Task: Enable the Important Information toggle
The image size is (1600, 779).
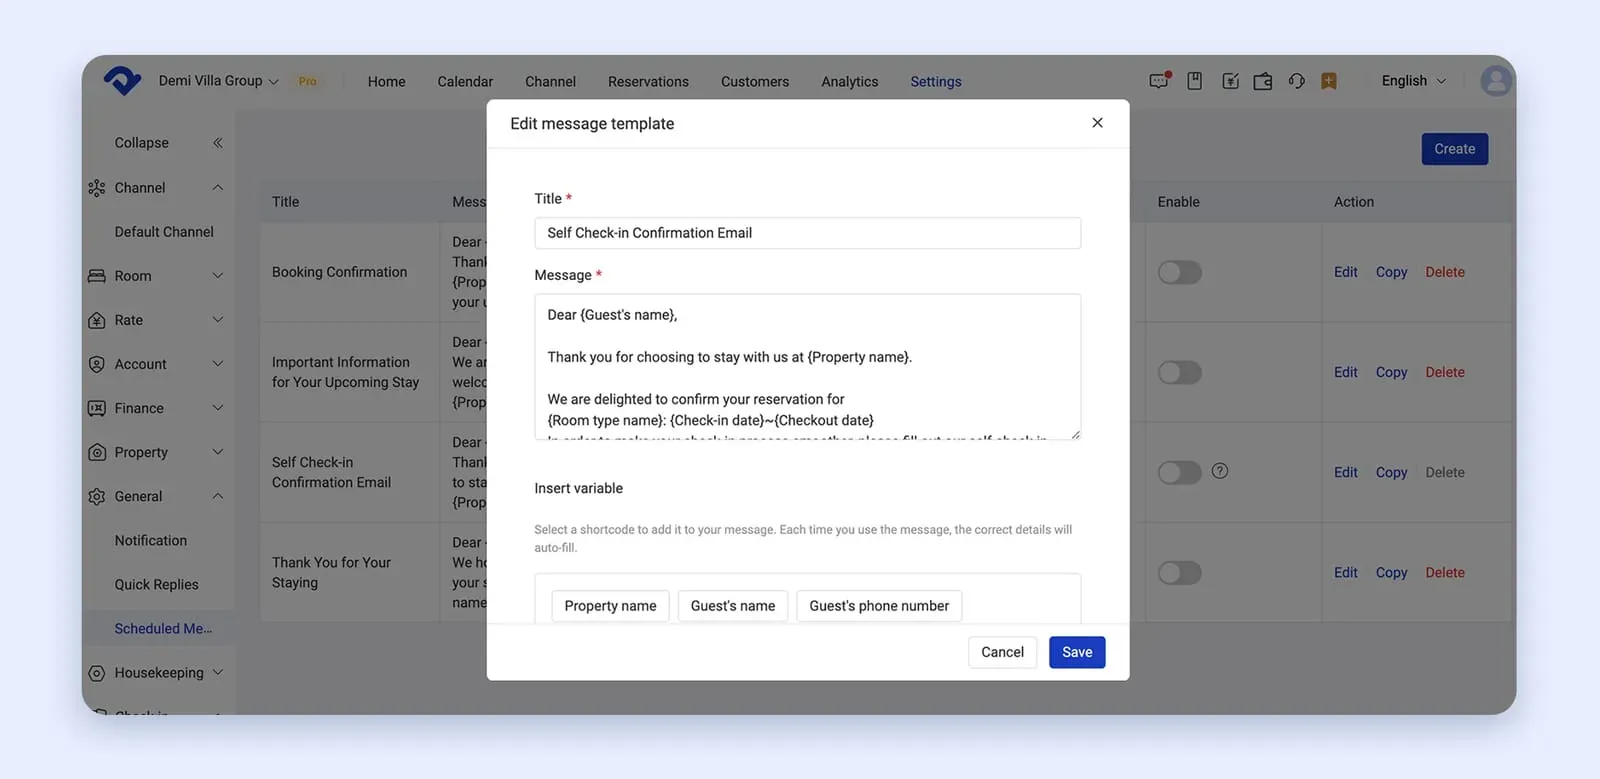Action: [1180, 372]
